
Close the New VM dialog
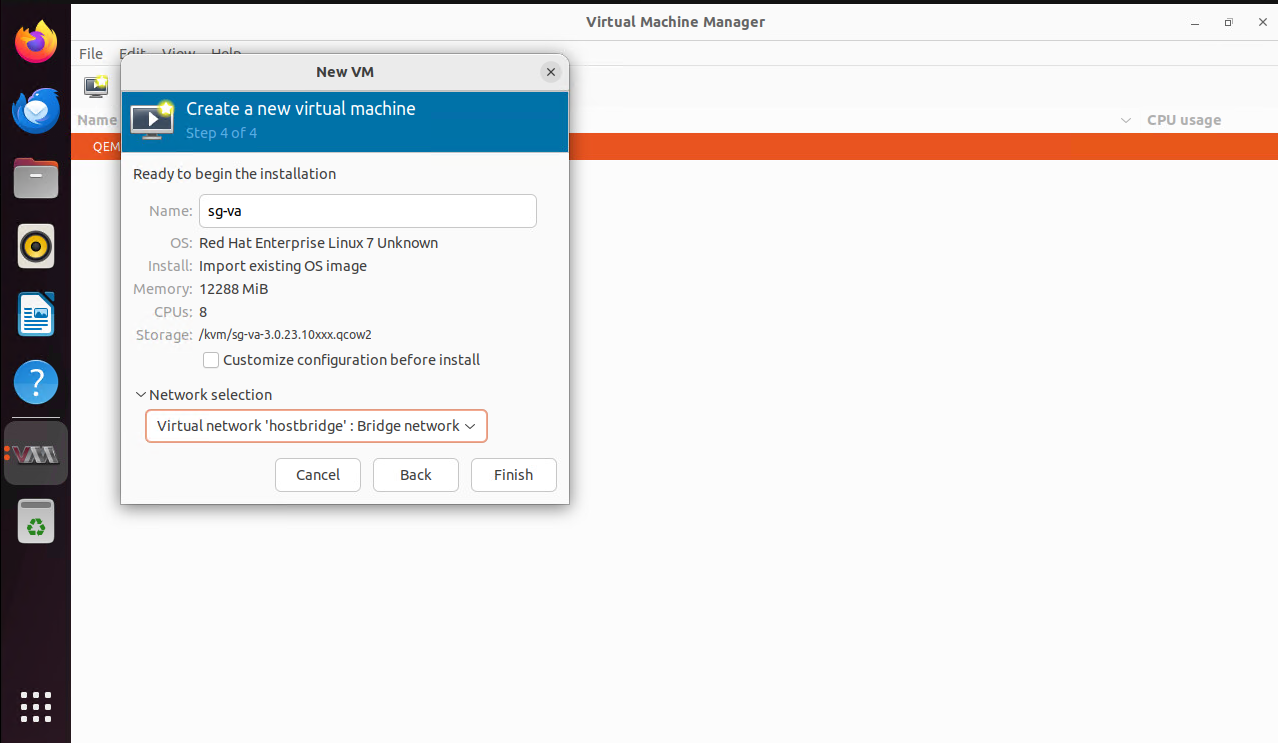tap(550, 72)
